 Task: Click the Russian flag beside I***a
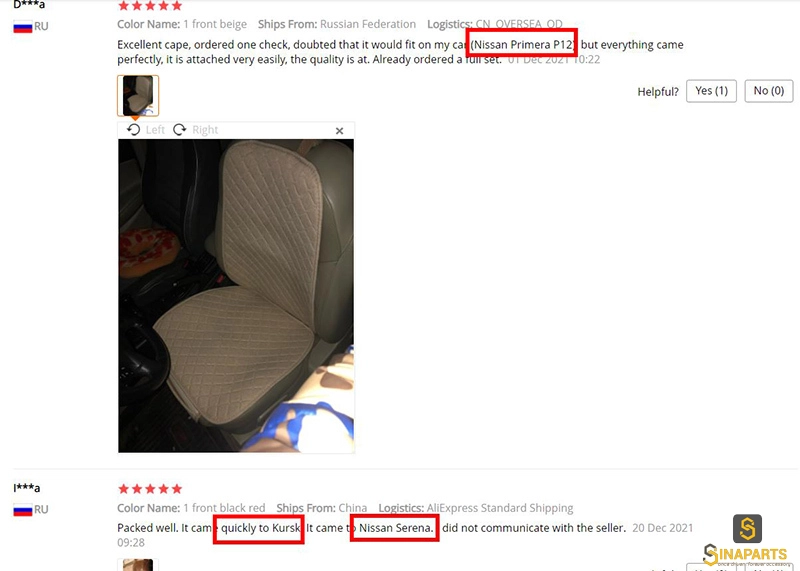[x=23, y=509]
